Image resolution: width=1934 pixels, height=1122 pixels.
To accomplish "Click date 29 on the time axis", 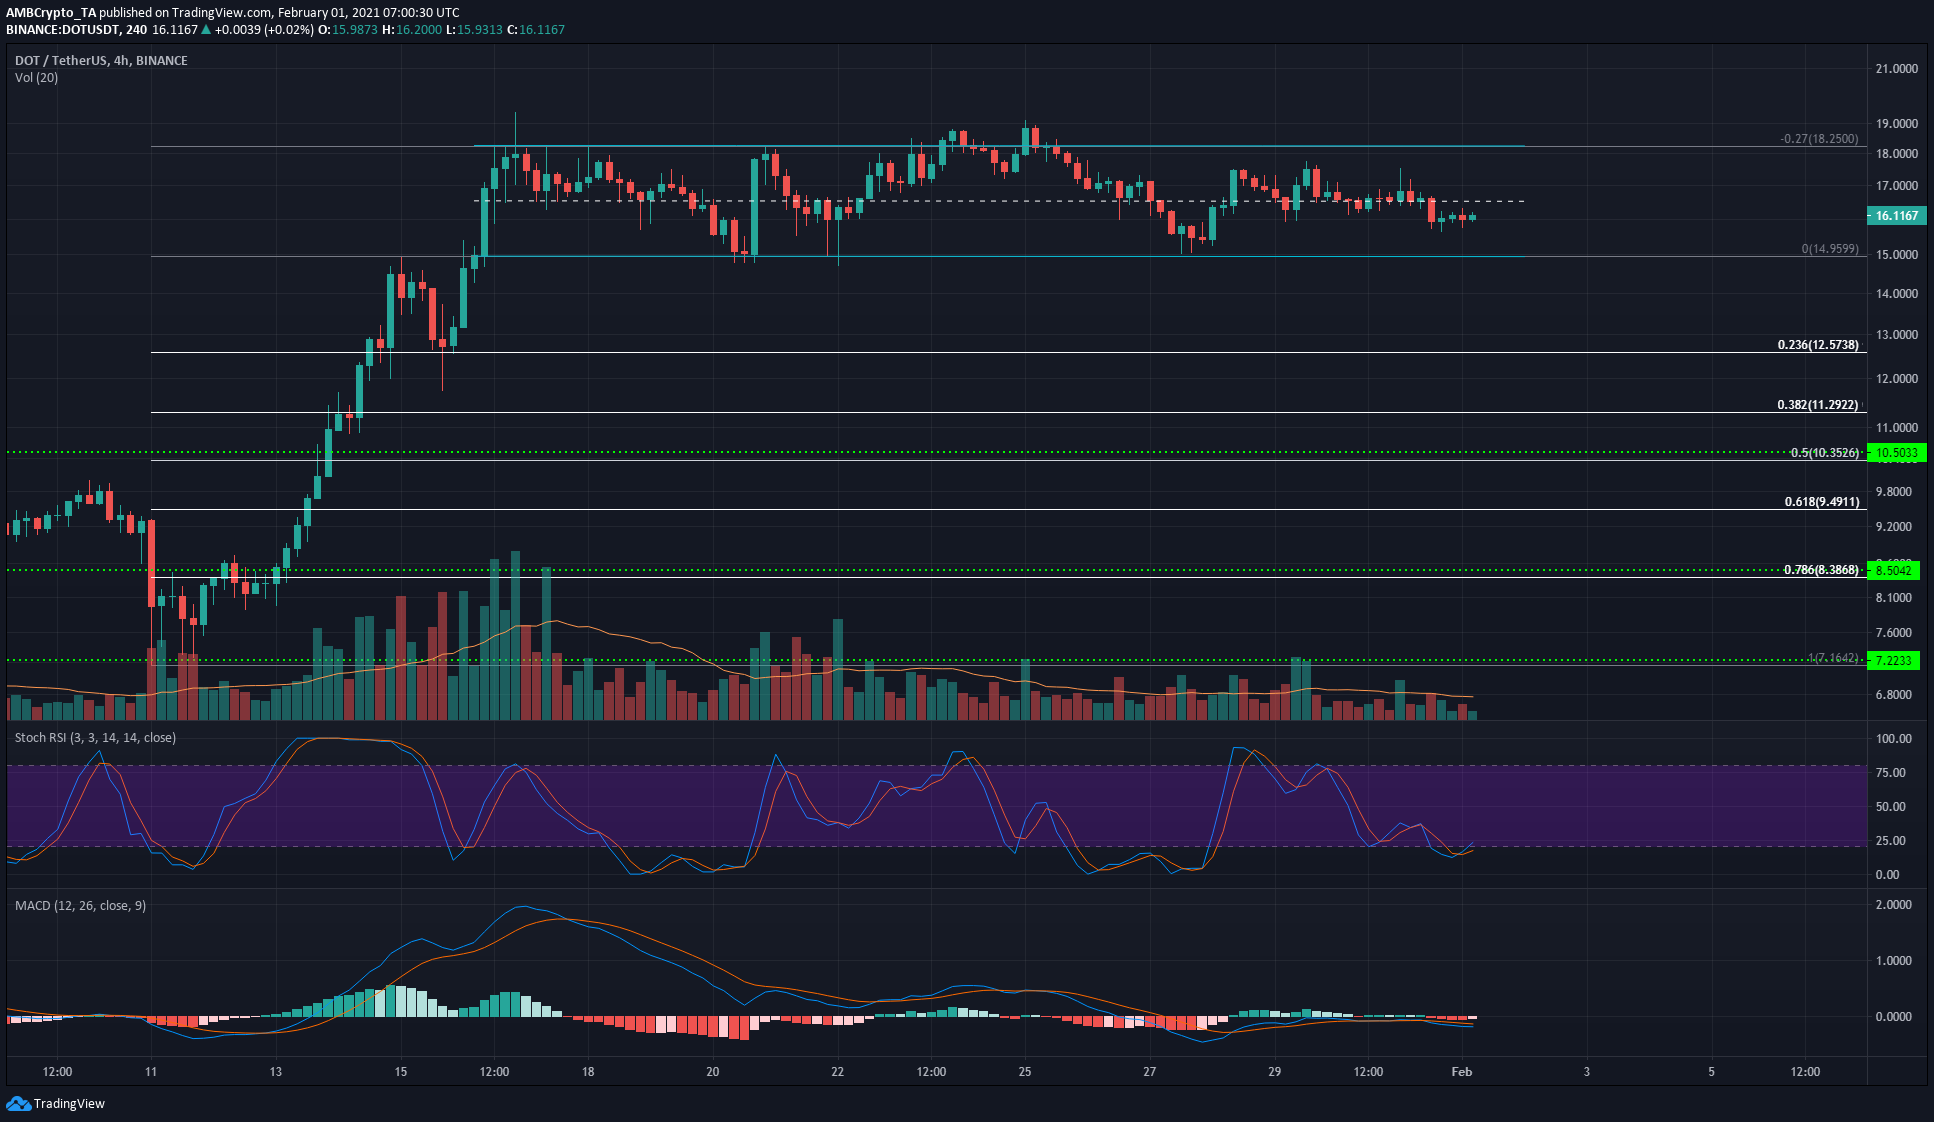I will click(x=1274, y=1072).
